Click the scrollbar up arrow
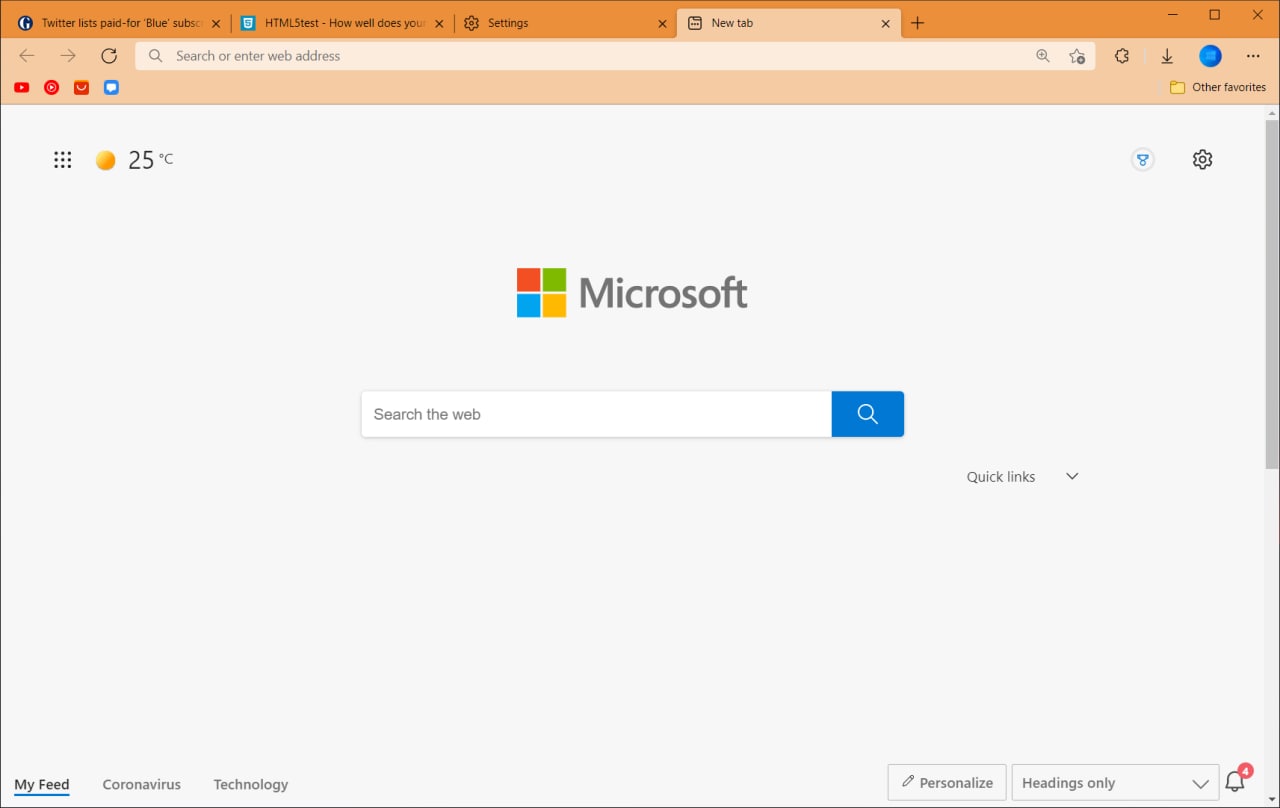Image resolution: width=1280 pixels, height=808 pixels. [1272, 113]
